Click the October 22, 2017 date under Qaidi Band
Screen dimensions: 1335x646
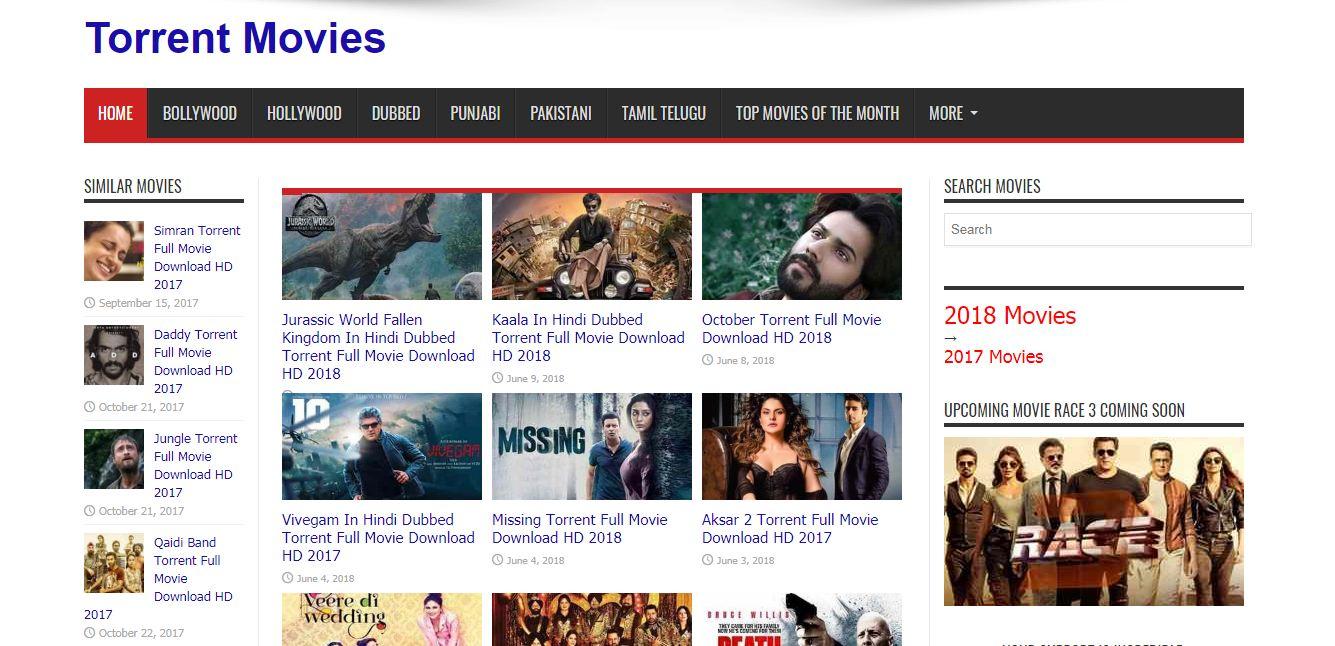click(141, 633)
